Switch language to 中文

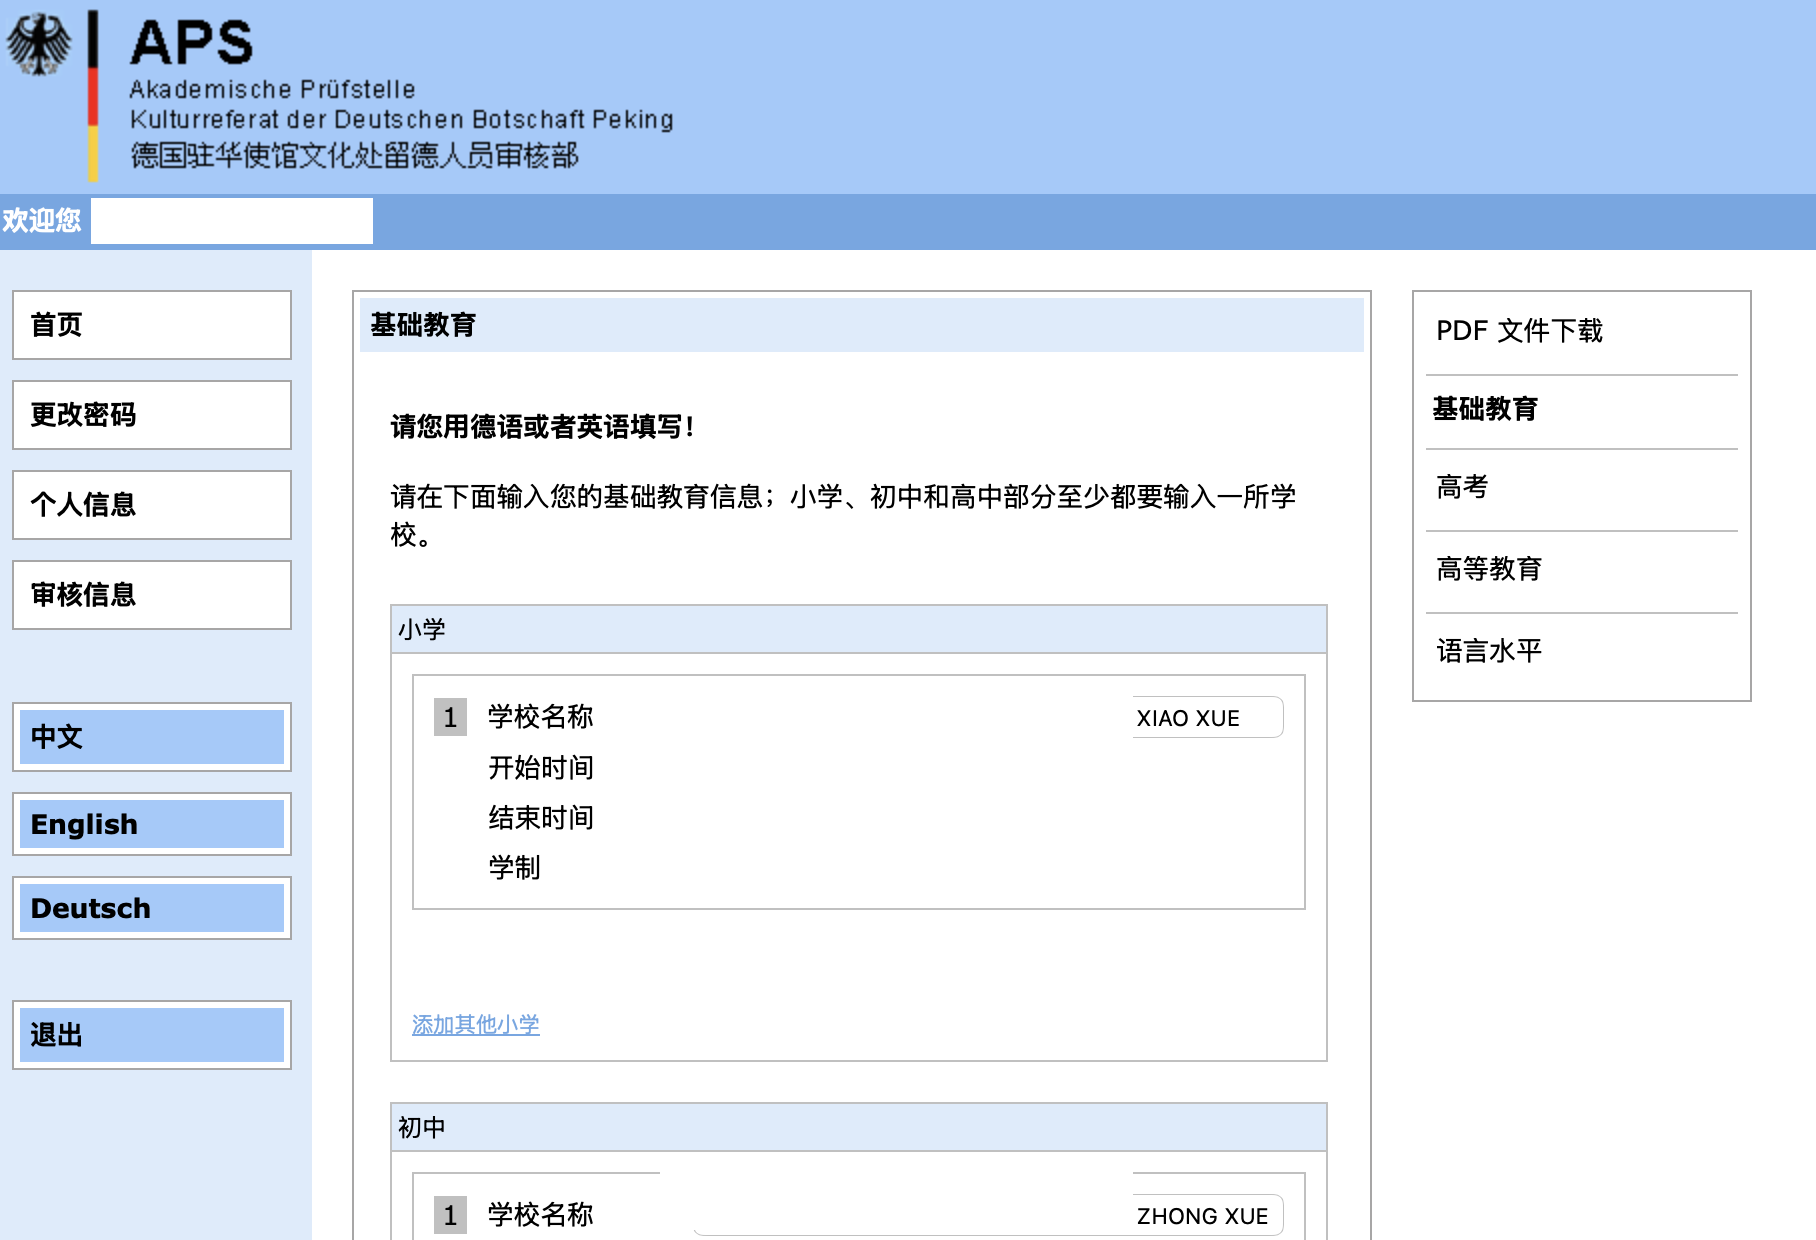[x=152, y=737]
